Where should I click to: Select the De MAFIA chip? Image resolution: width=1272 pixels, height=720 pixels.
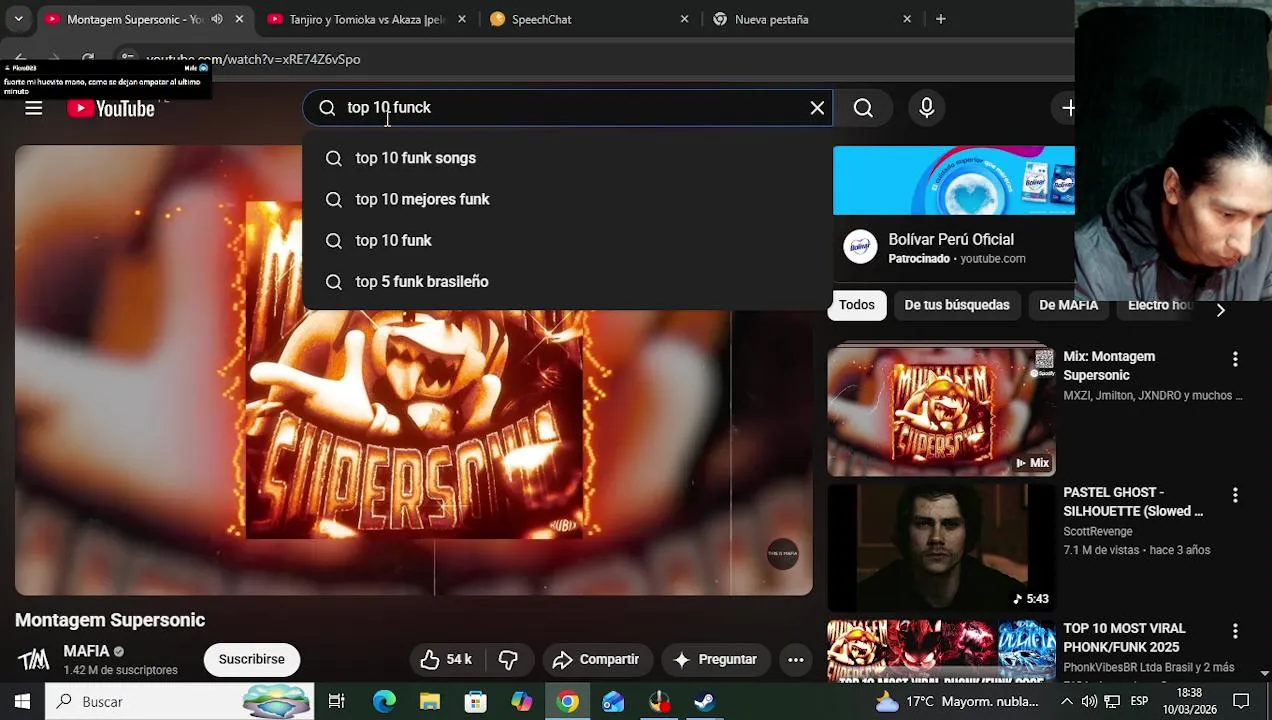point(1068,305)
